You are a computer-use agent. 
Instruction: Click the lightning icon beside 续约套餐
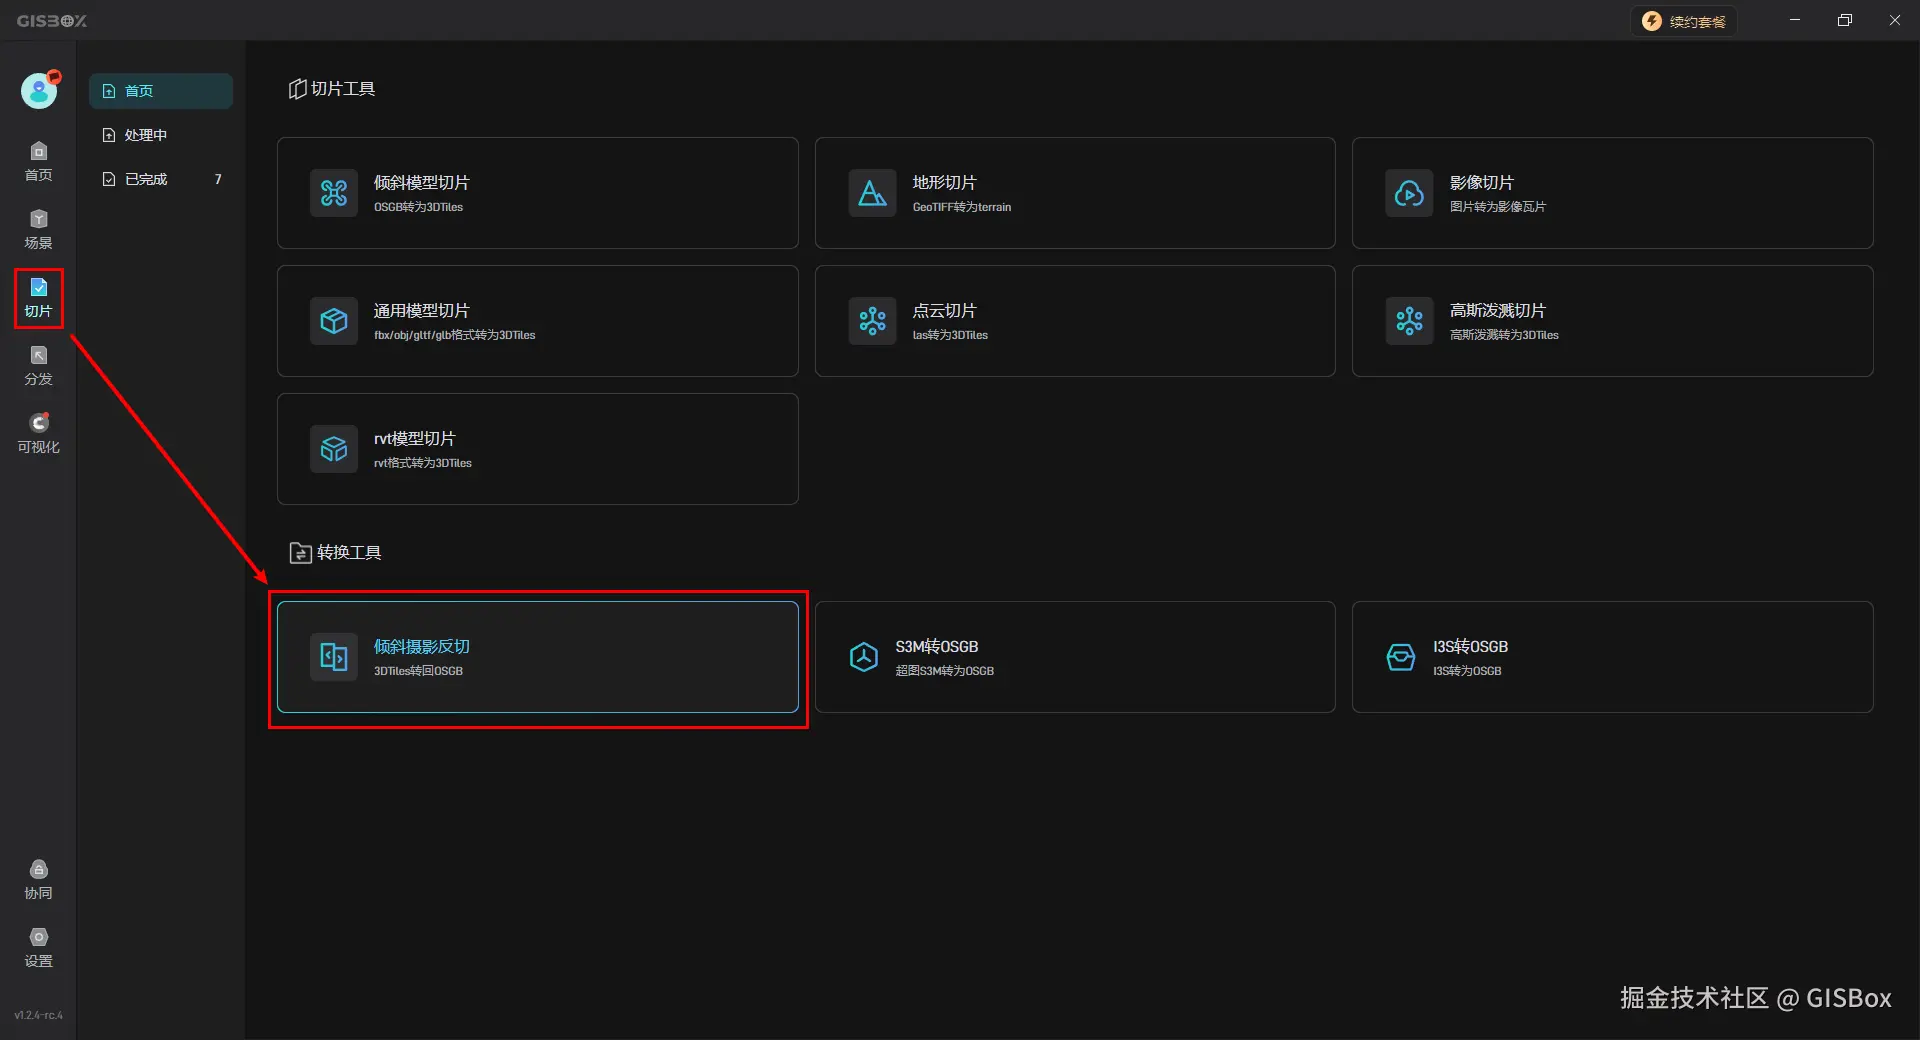[1652, 21]
